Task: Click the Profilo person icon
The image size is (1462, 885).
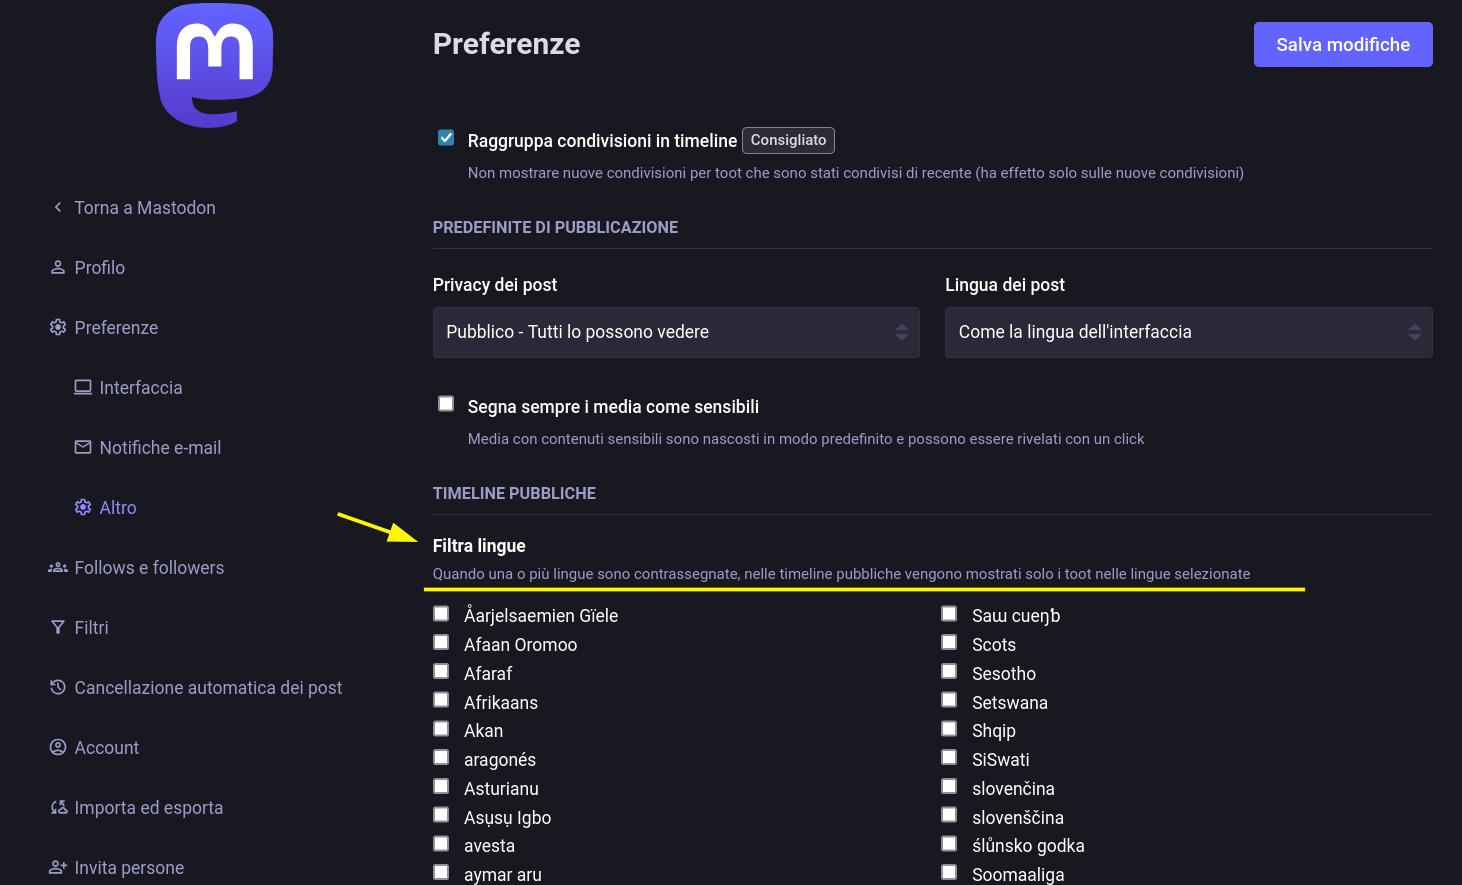Action: click(x=58, y=267)
